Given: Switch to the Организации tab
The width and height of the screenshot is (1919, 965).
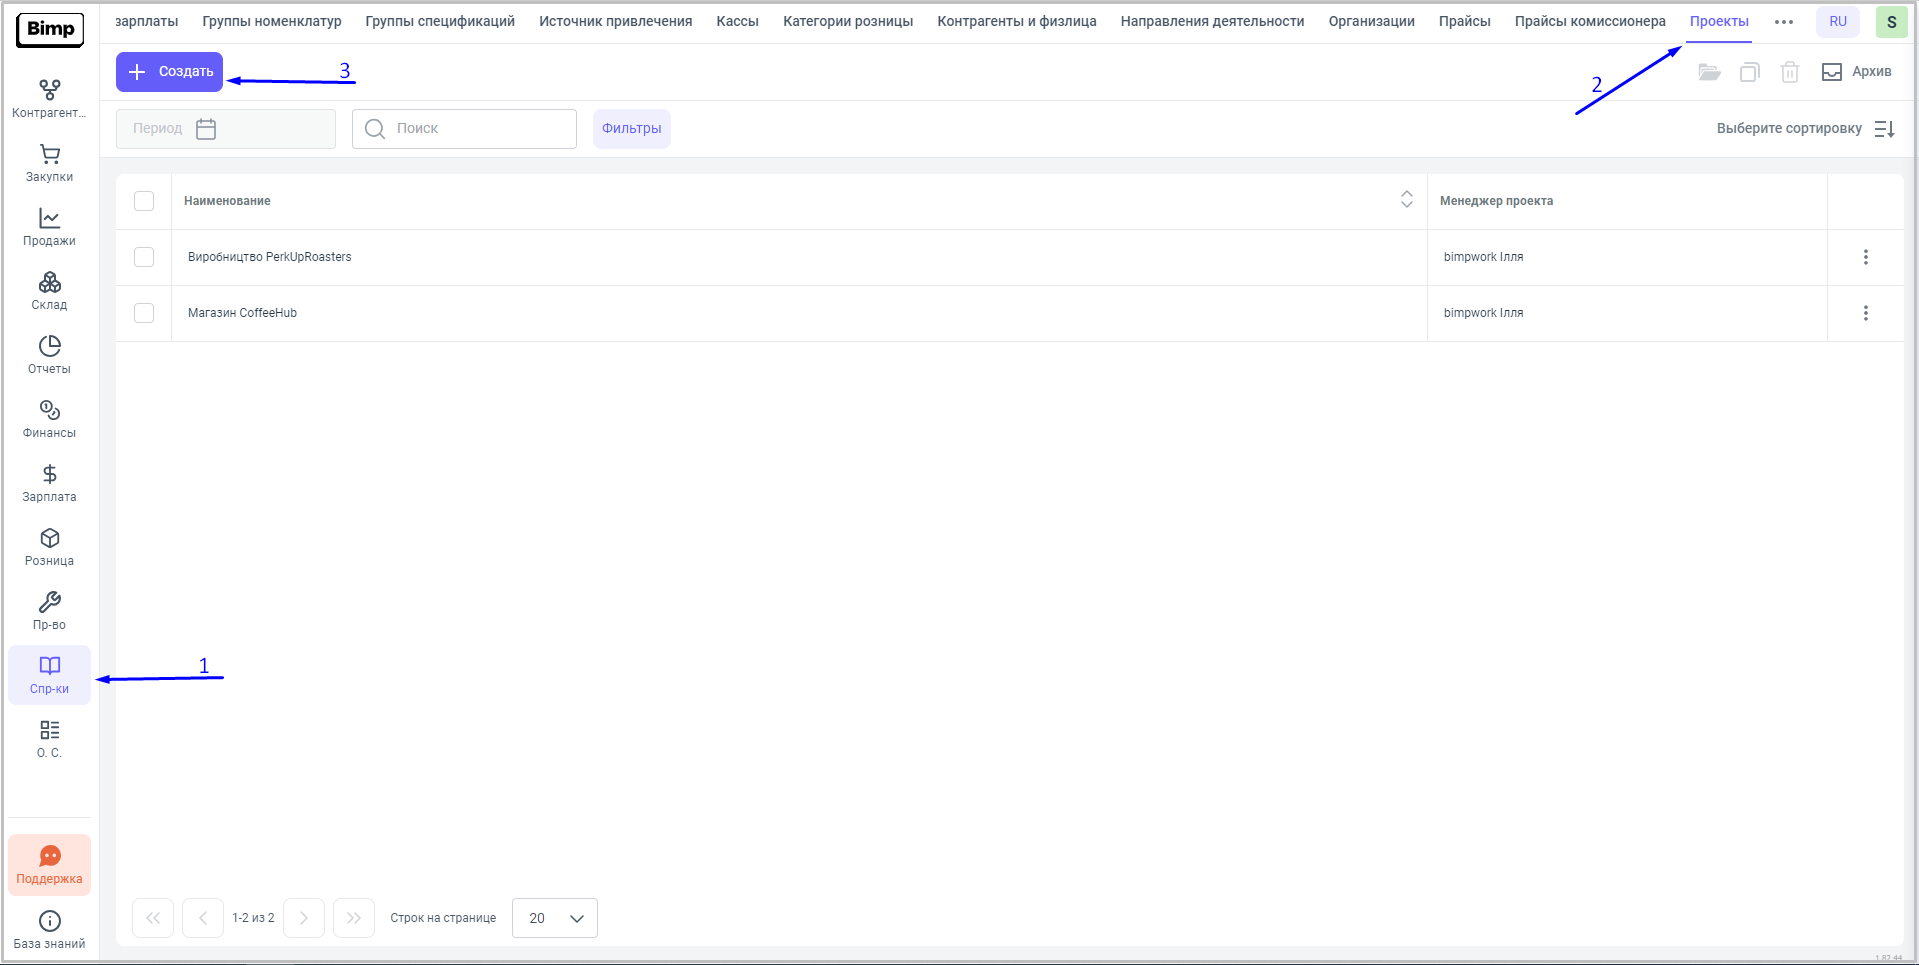Looking at the screenshot, I should tap(1371, 21).
